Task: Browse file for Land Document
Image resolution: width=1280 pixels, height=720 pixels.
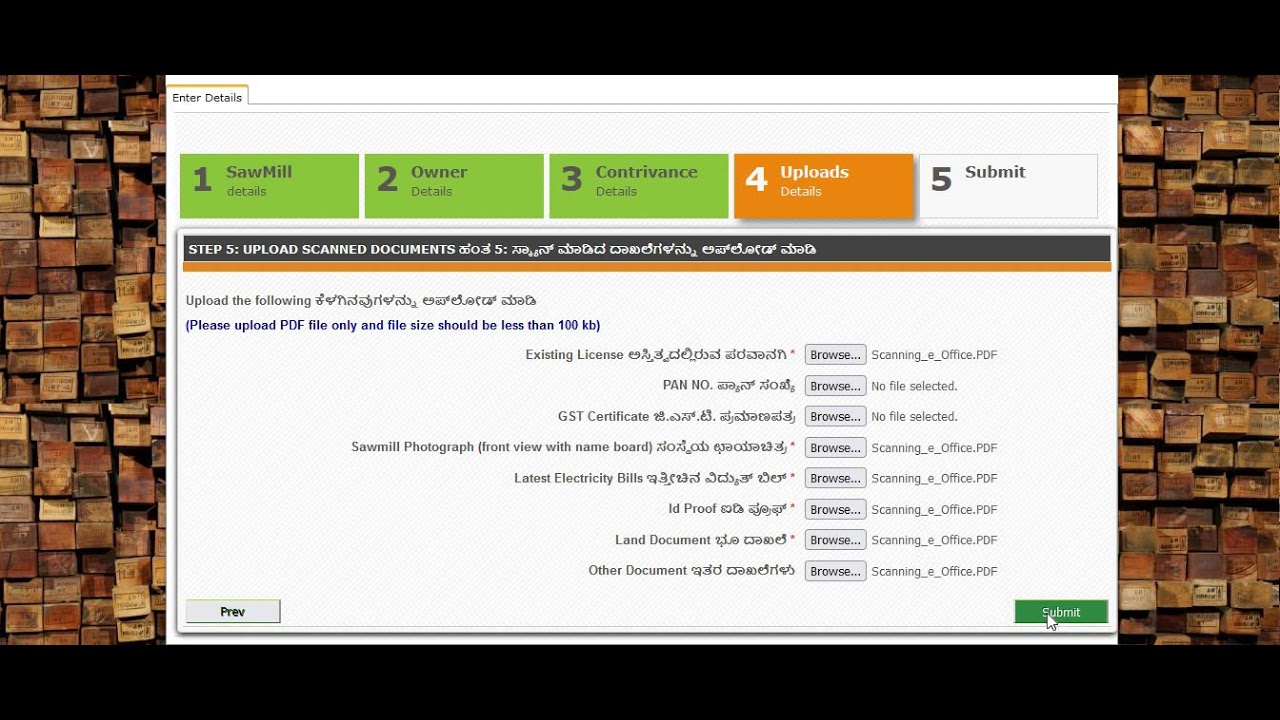Action: pyautogui.click(x=835, y=540)
